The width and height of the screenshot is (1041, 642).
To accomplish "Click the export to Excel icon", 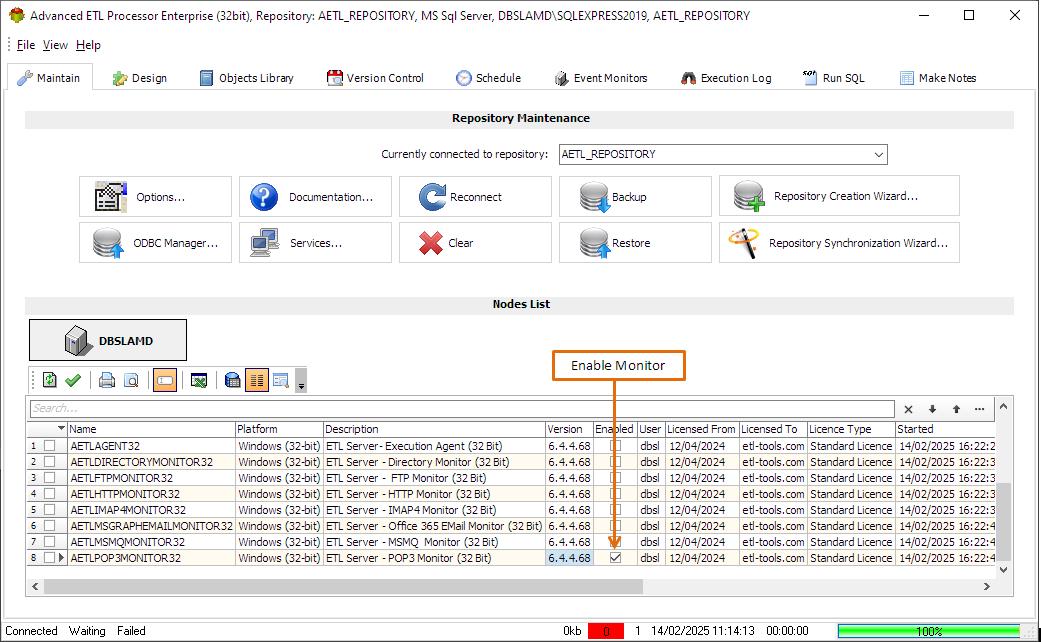I will pos(199,380).
